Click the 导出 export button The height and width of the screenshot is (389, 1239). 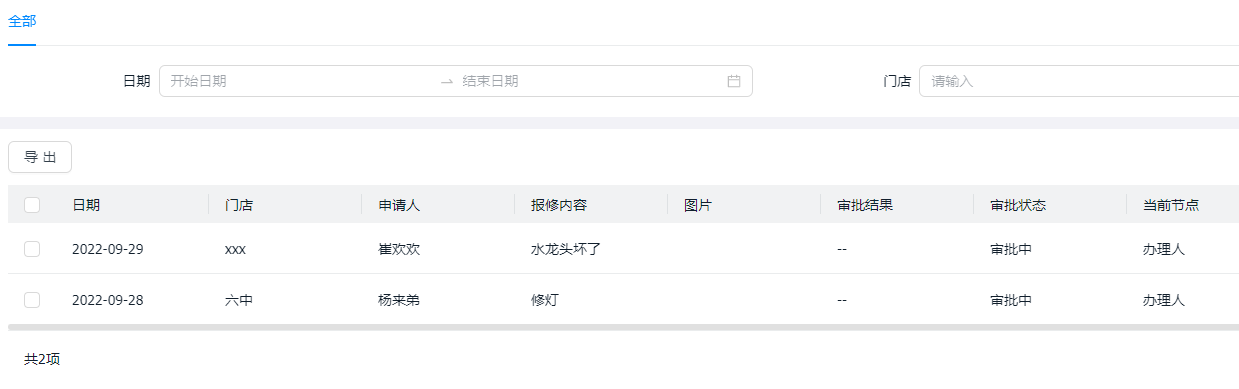click(40, 157)
